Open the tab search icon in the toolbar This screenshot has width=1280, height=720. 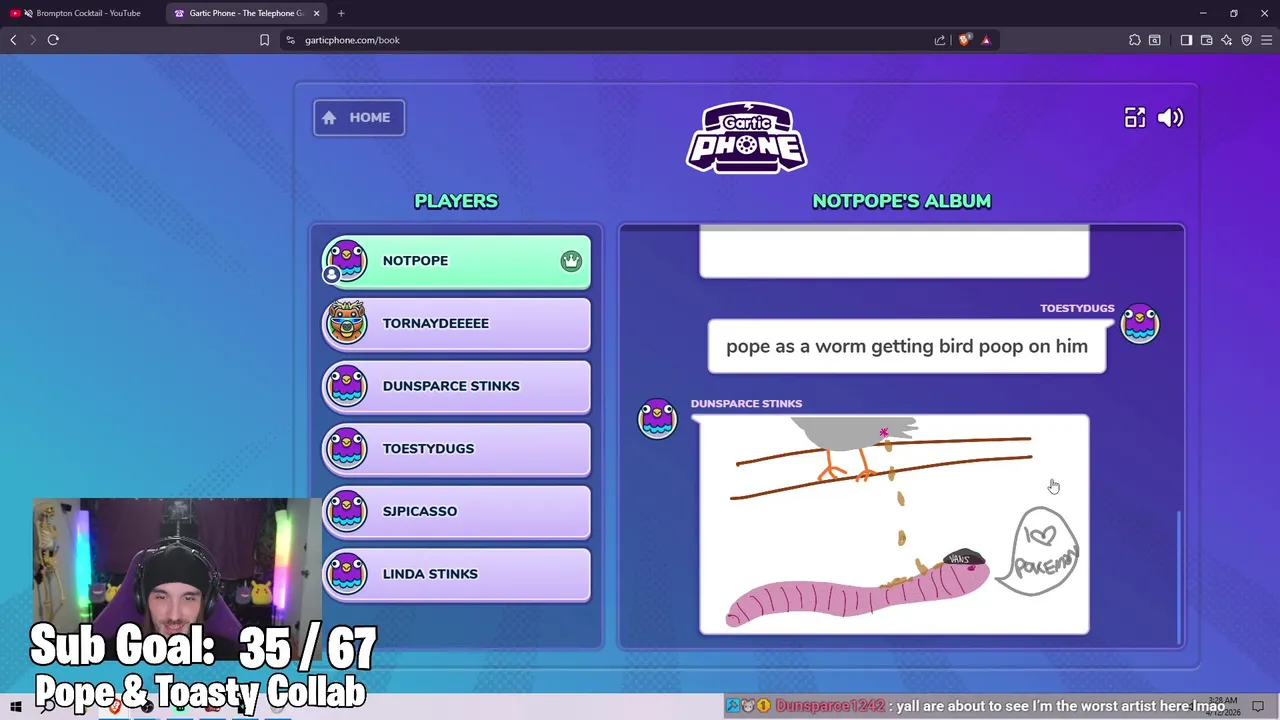(x=1155, y=40)
